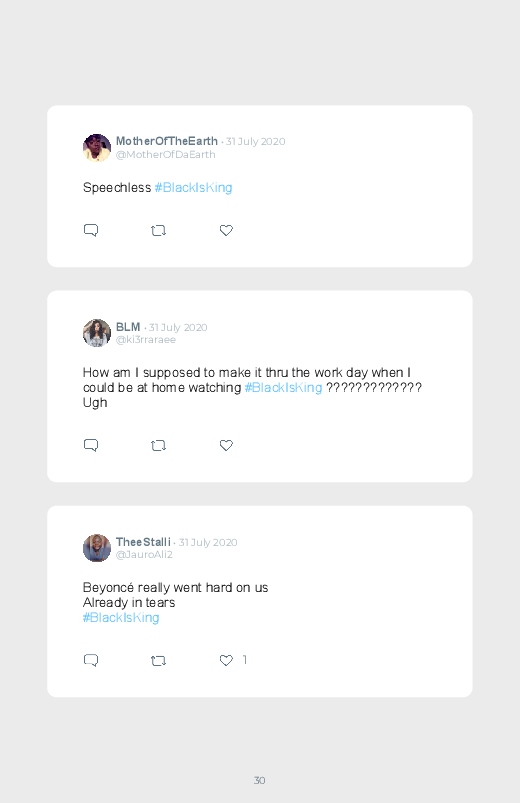
Task: Reply to MotherOfTheEarth's Speechless tweet
Action: pyautogui.click(x=91, y=230)
